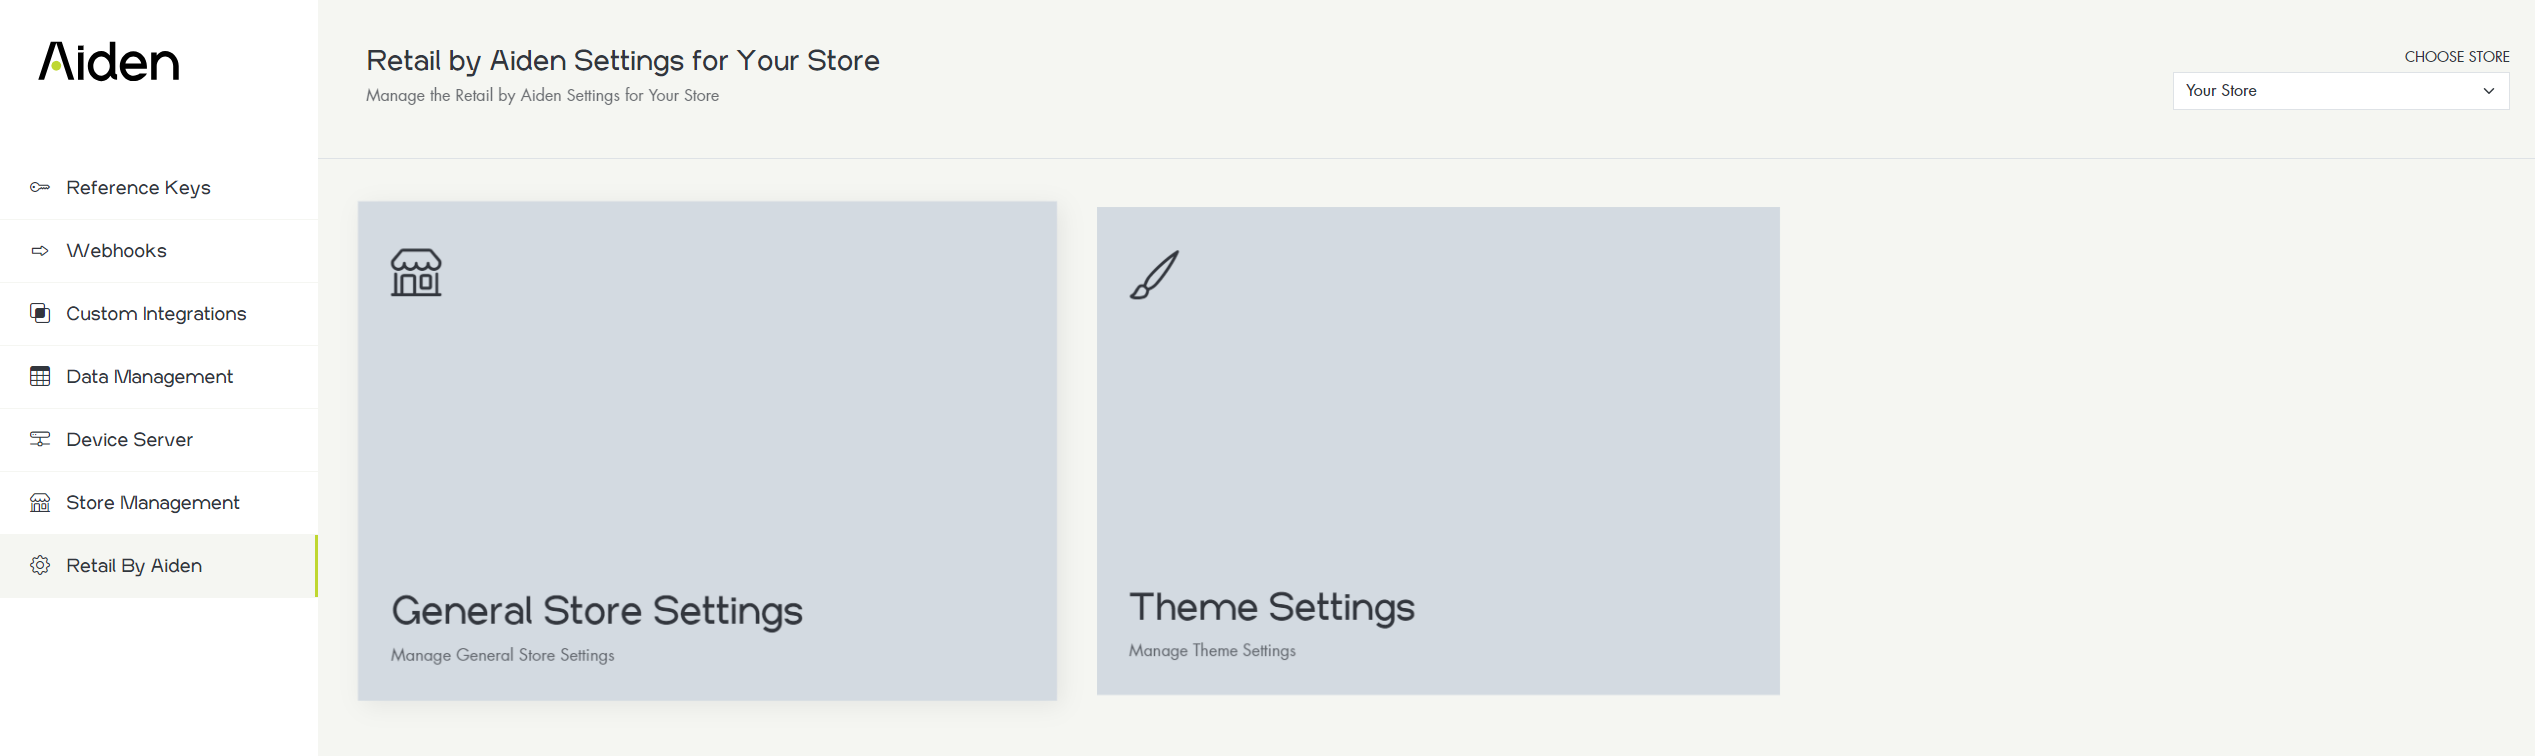Click the paintbrush icon on Theme Settings
This screenshot has height=756, width=2535.
tap(1155, 275)
